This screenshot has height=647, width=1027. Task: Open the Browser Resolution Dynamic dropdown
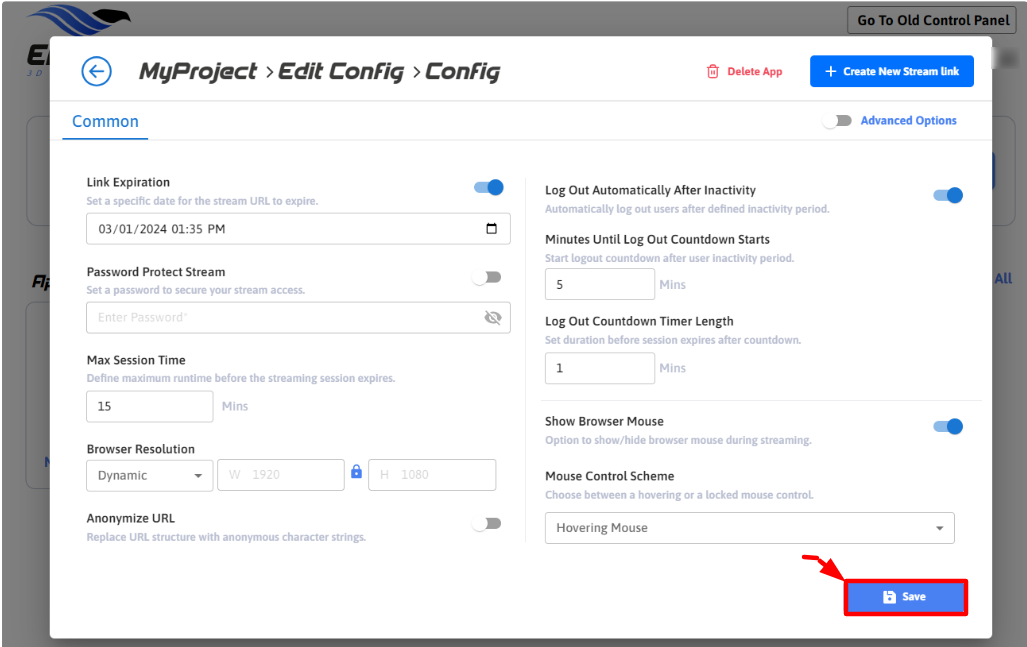(x=149, y=476)
